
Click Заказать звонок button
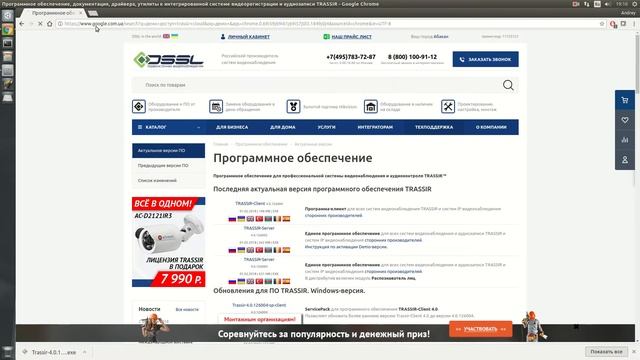486,59
